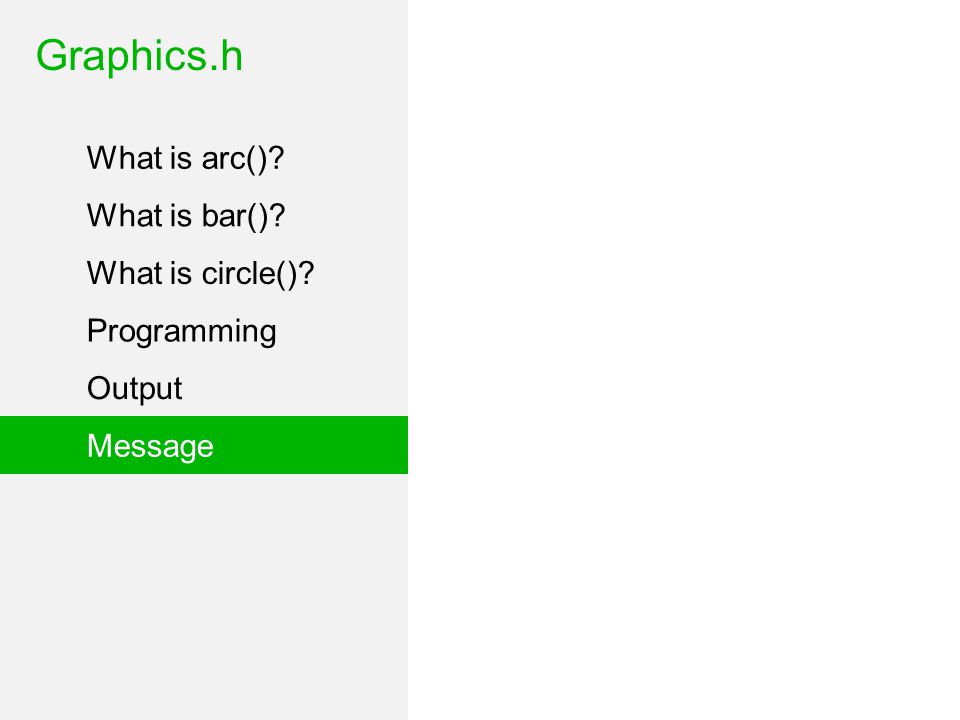The image size is (960, 720).
Task: Select the Output menu item
Action: [x=135, y=388]
